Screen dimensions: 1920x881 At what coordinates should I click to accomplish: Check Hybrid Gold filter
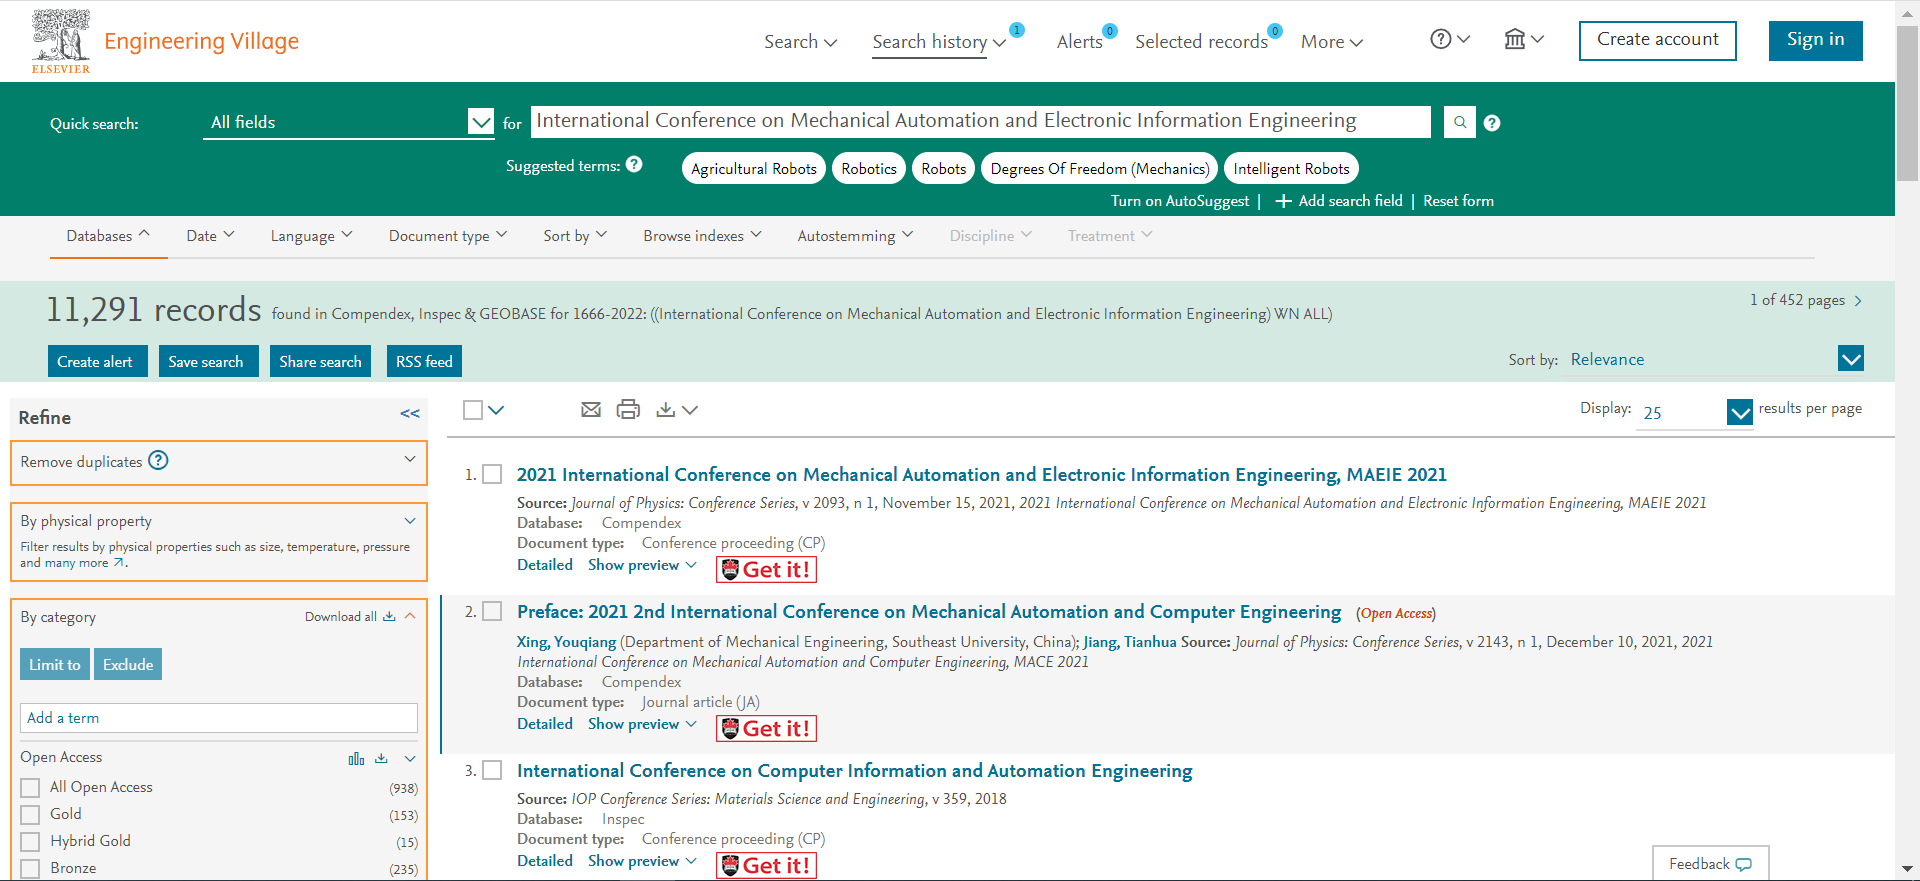coord(30,842)
